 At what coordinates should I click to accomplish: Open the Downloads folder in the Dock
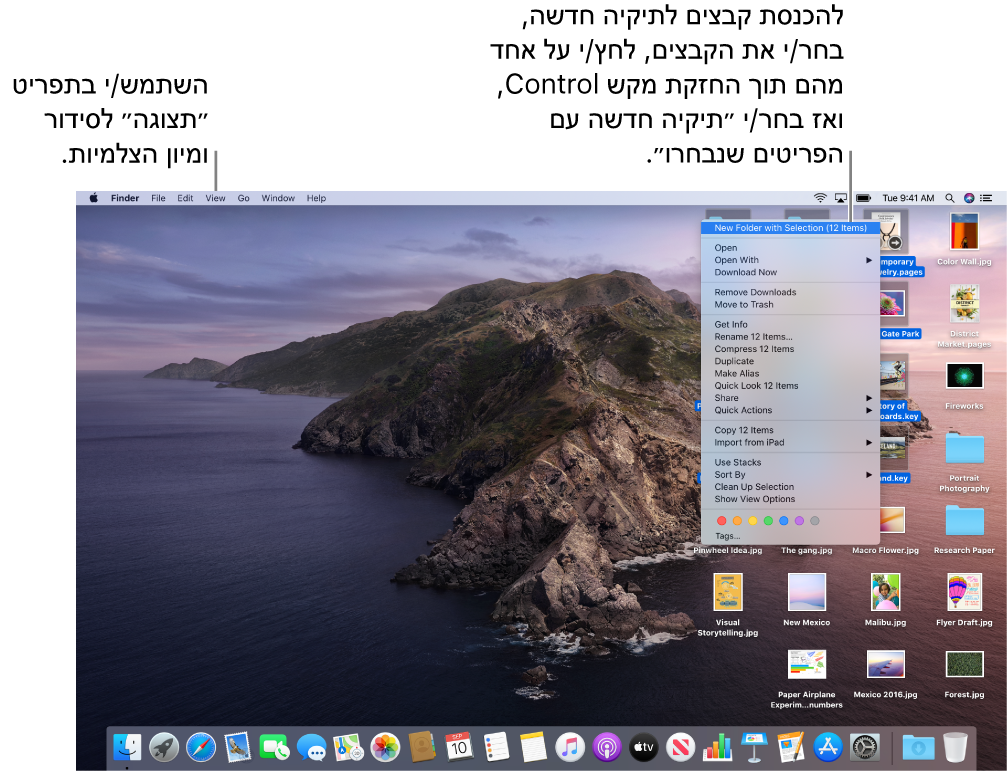coord(918,747)
